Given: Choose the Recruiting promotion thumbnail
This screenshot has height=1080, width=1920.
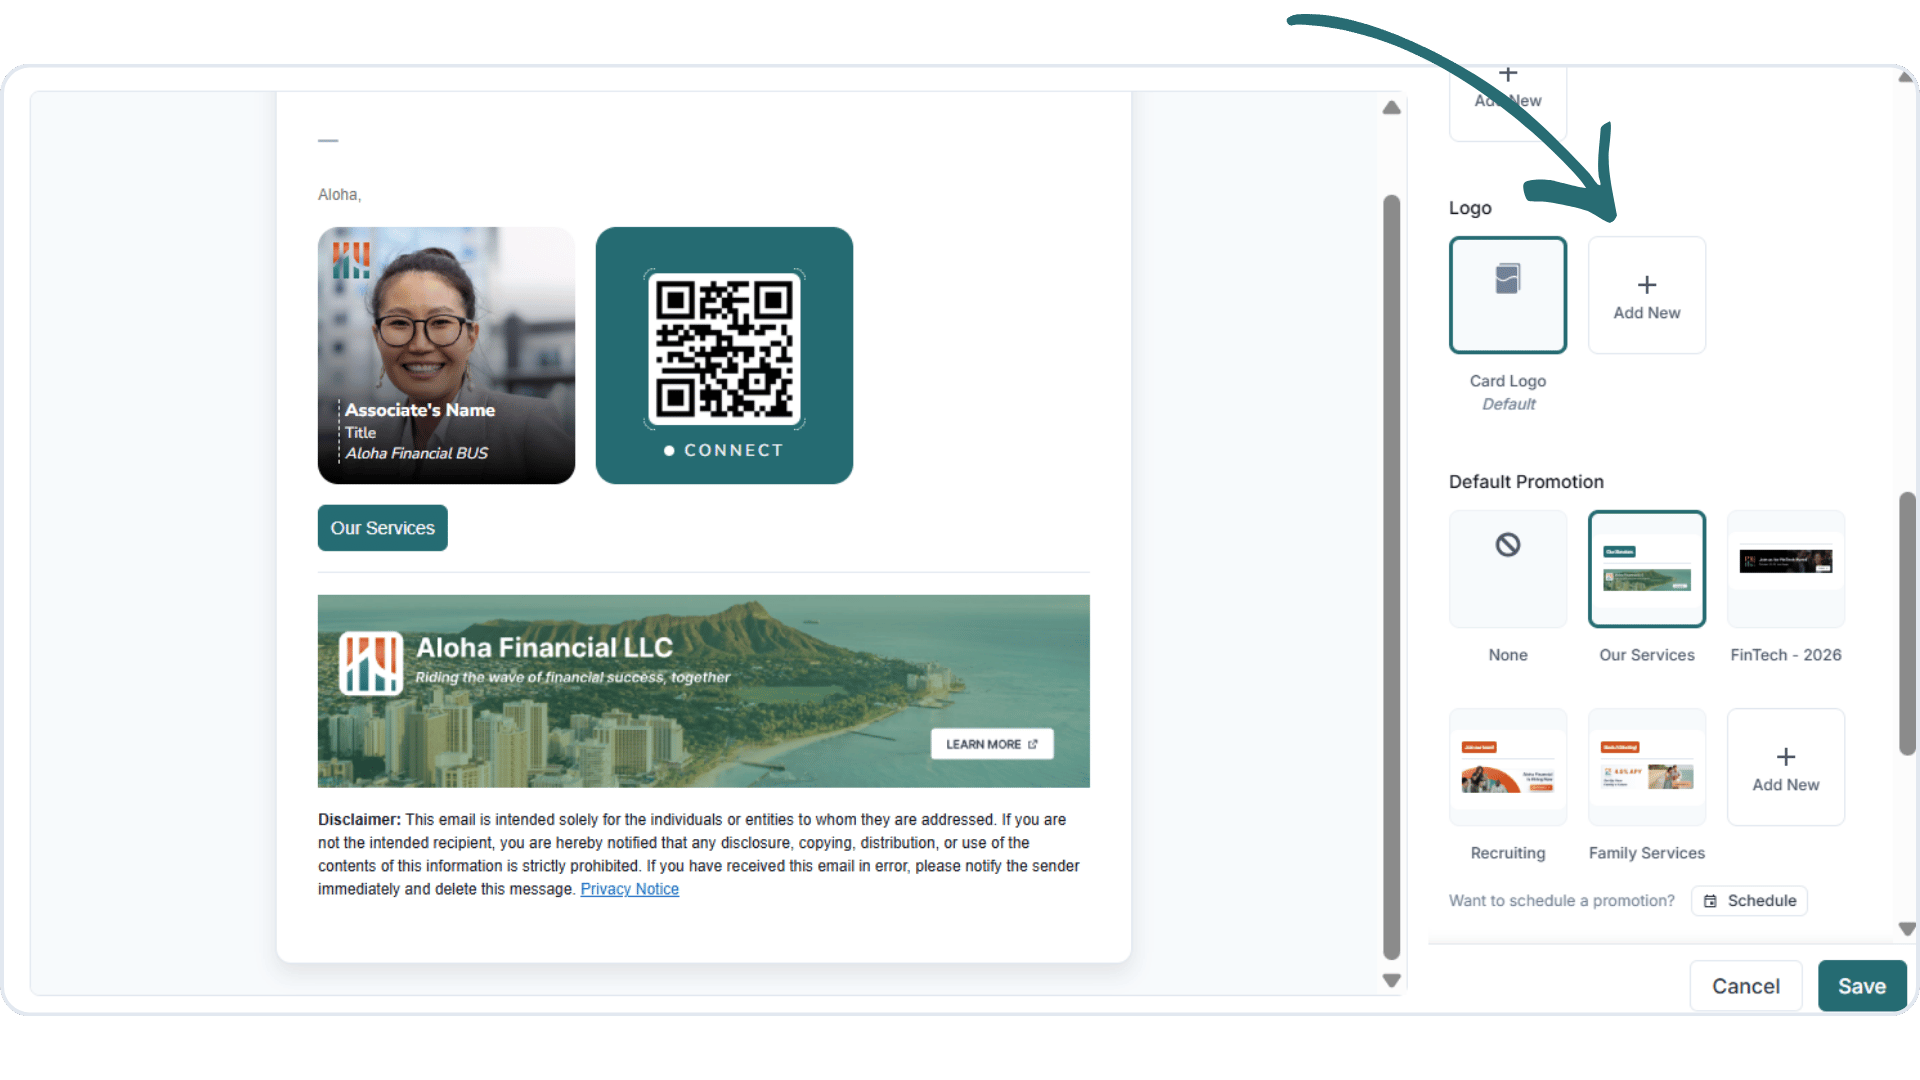Looking at the screenshot, I should coord(1507,767).
